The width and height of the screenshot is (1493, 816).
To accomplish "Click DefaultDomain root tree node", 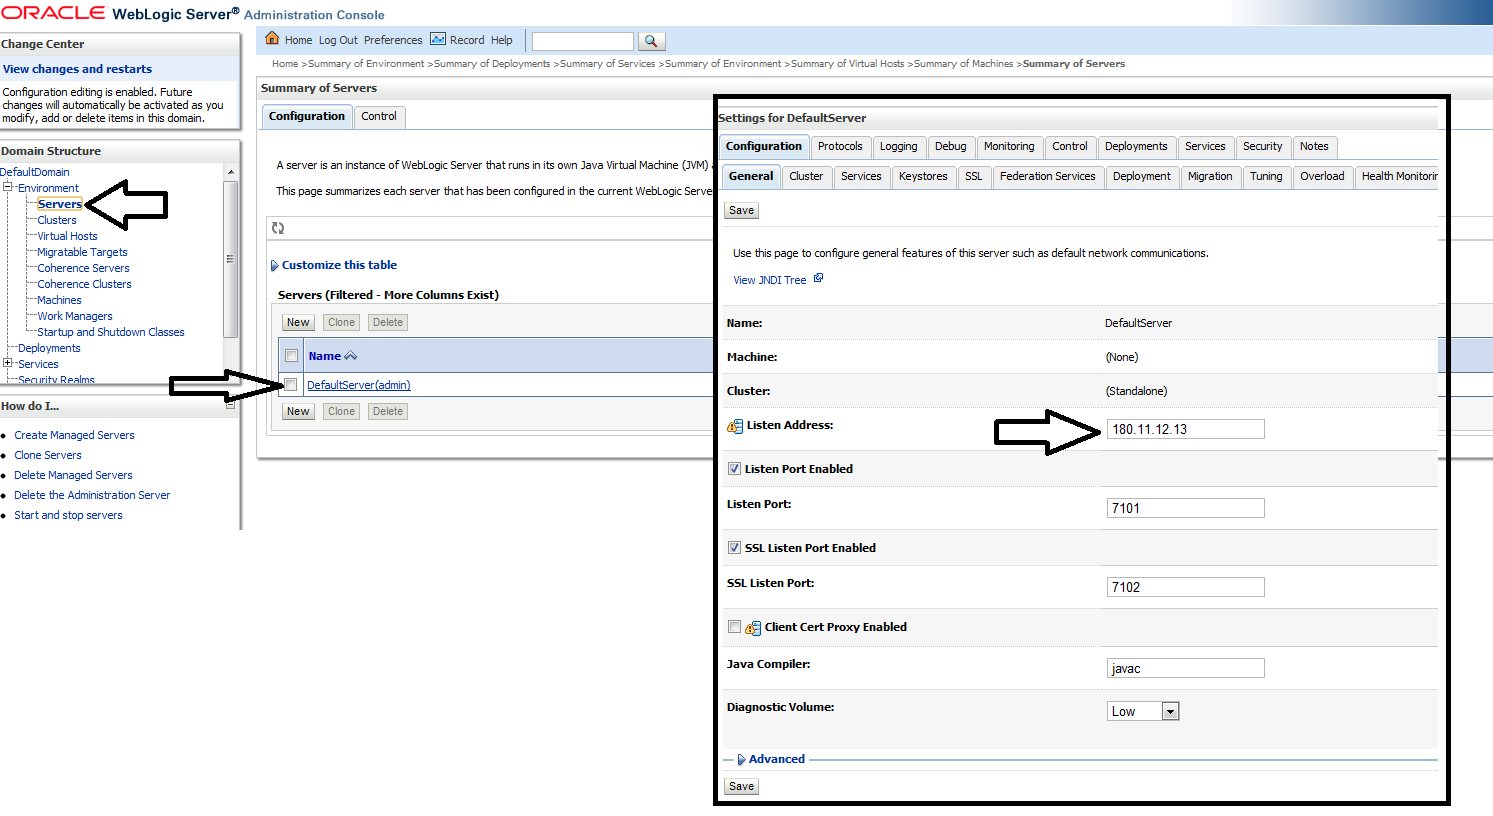I will click(x=35, y=172).
